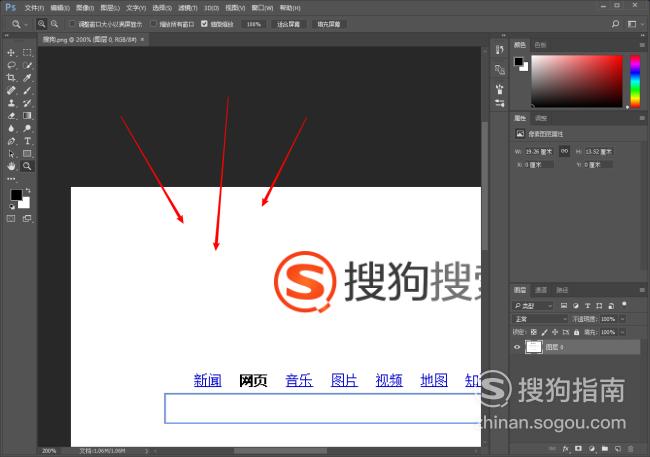Hide layer 0 with eye icon
The image size is (650, 457).
[517, 348]
